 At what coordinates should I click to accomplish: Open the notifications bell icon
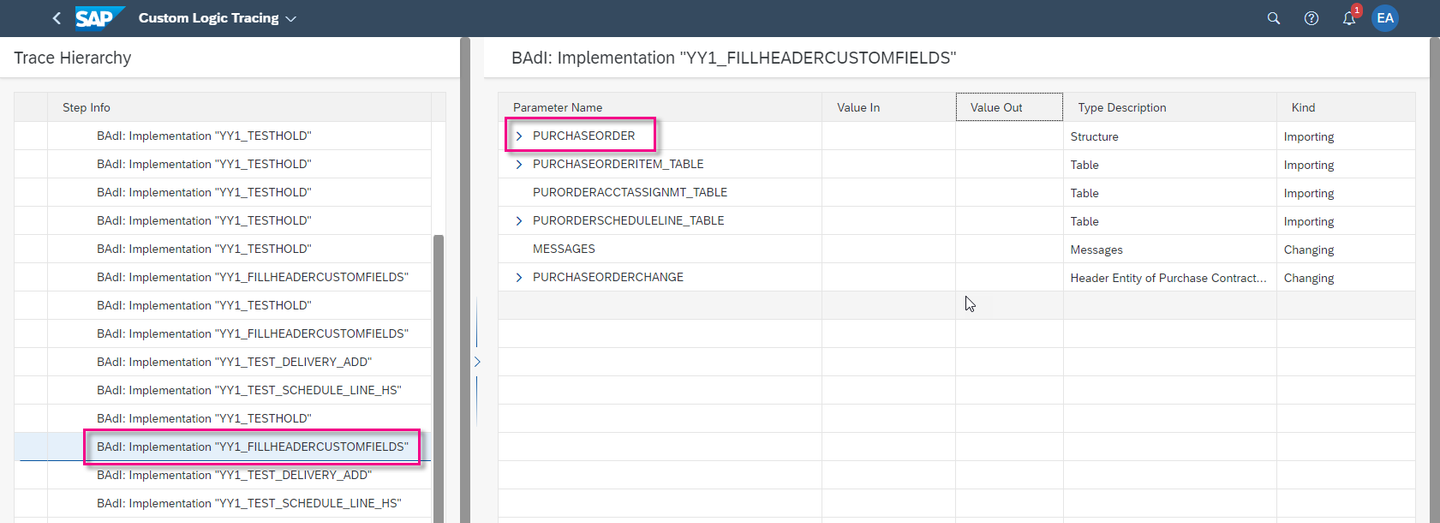click(1349, 18)
